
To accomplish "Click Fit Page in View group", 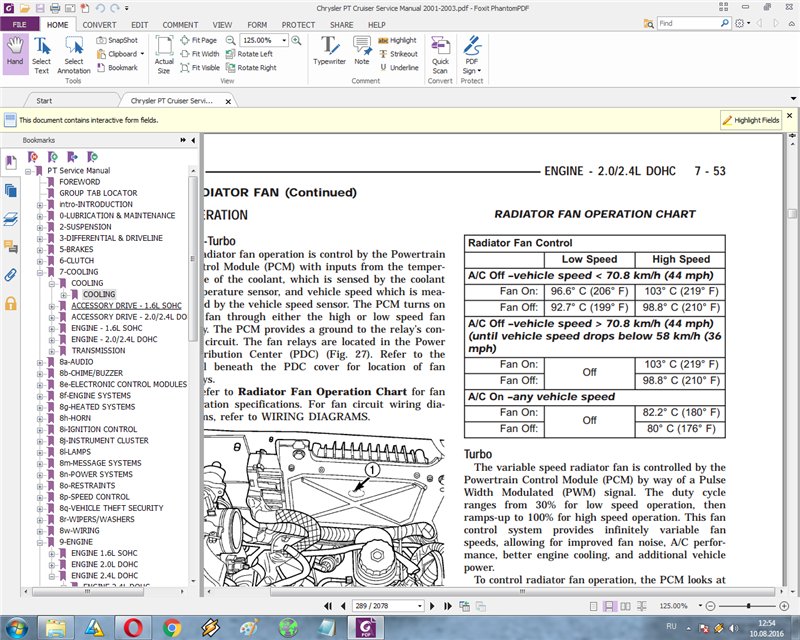I will [198, 40].
